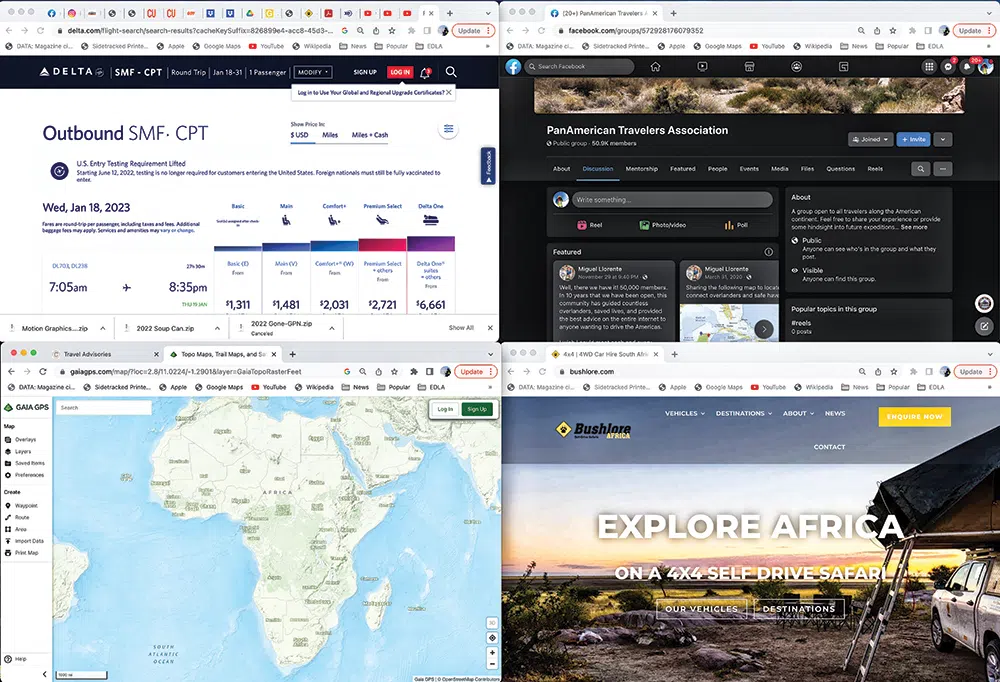The image size is (1000, 682).
Task: Open the Delta site search magnifier
Action: [x=451, y=72]
